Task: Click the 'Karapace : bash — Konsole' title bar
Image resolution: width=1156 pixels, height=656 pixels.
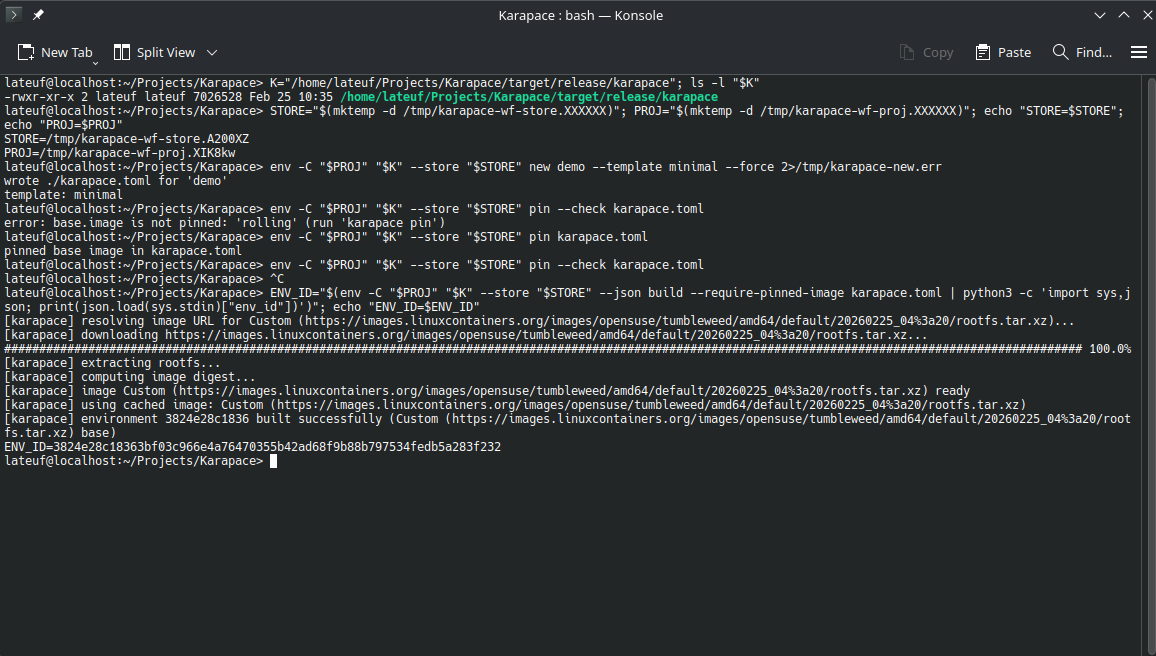Action: tap(580, 15)
